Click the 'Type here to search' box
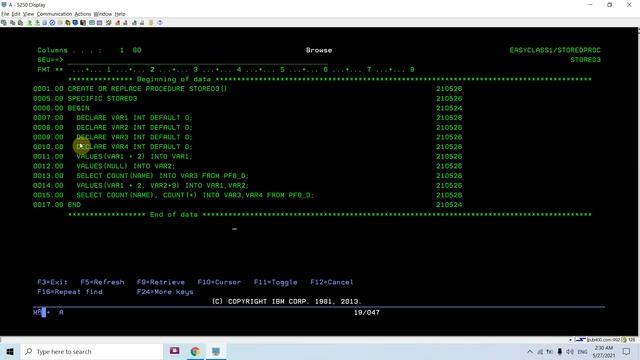This screenshot has height=360, width=640. (x=92, y=351)
